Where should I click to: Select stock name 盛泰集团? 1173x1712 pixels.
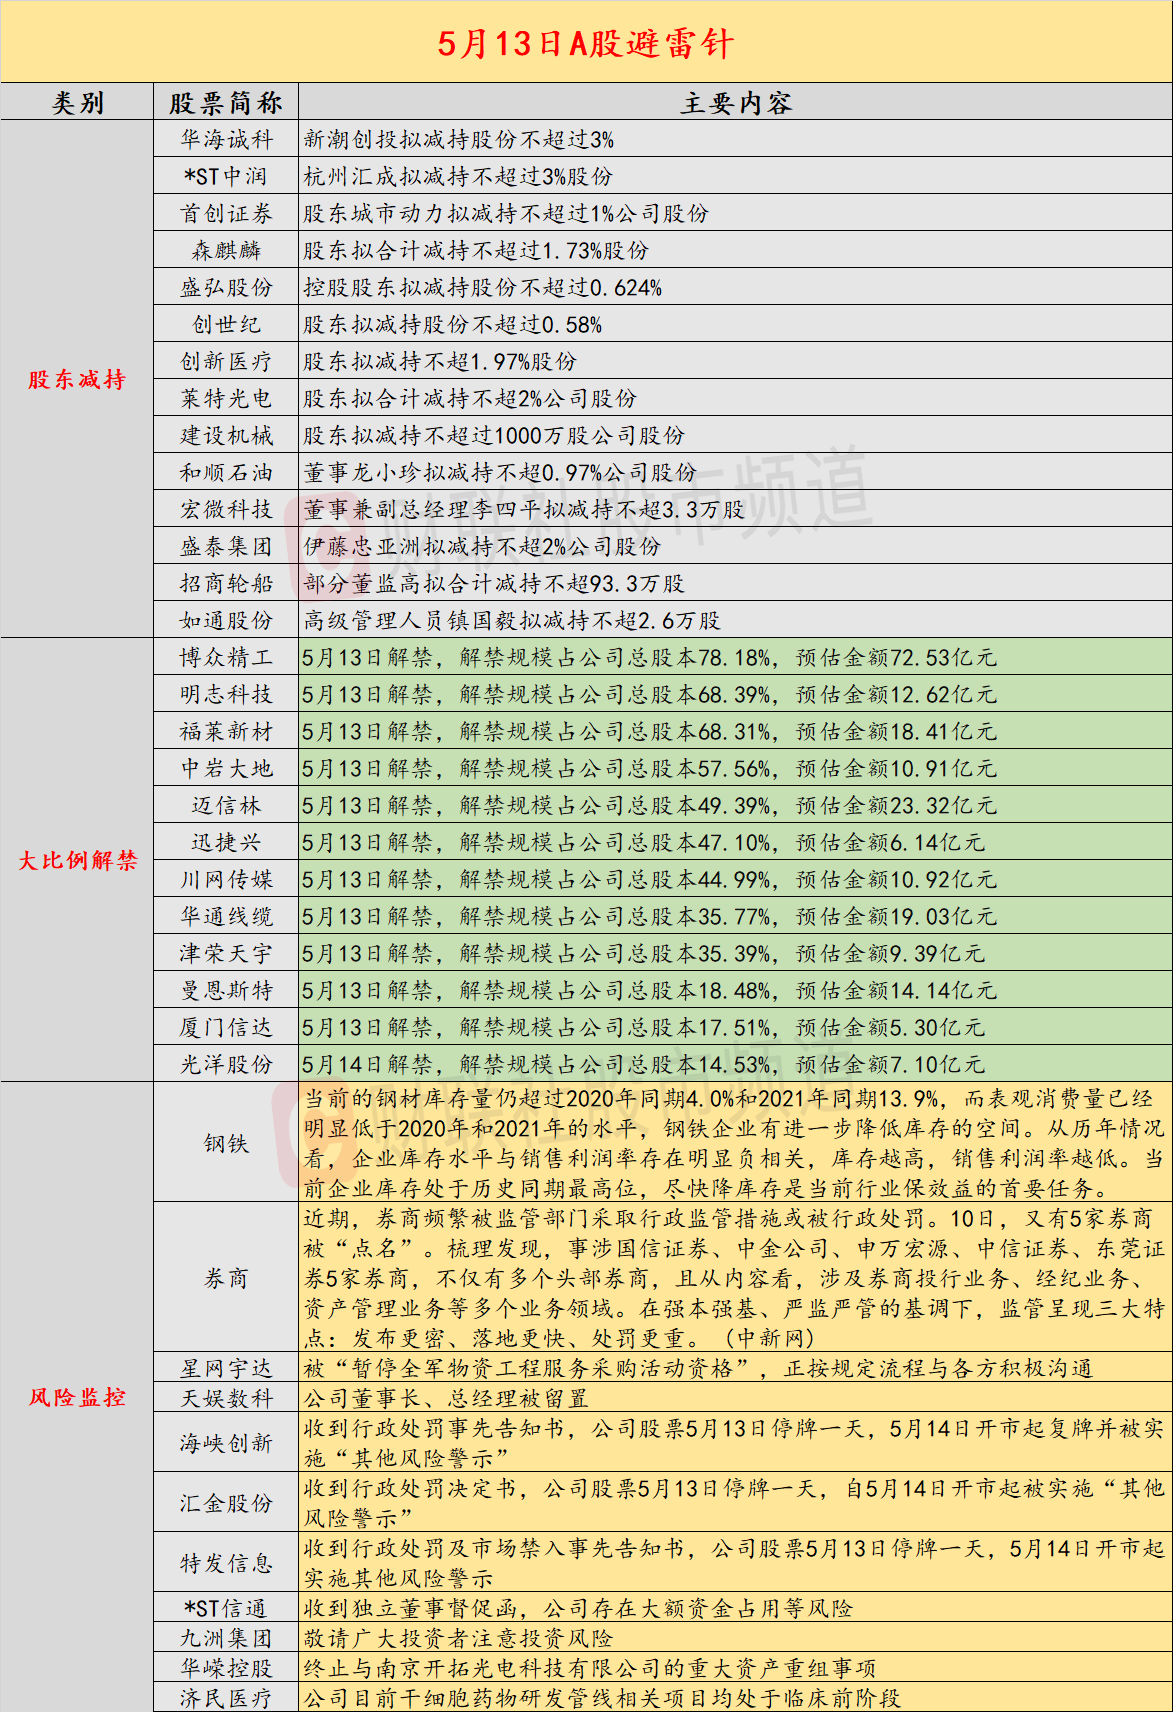226,546
